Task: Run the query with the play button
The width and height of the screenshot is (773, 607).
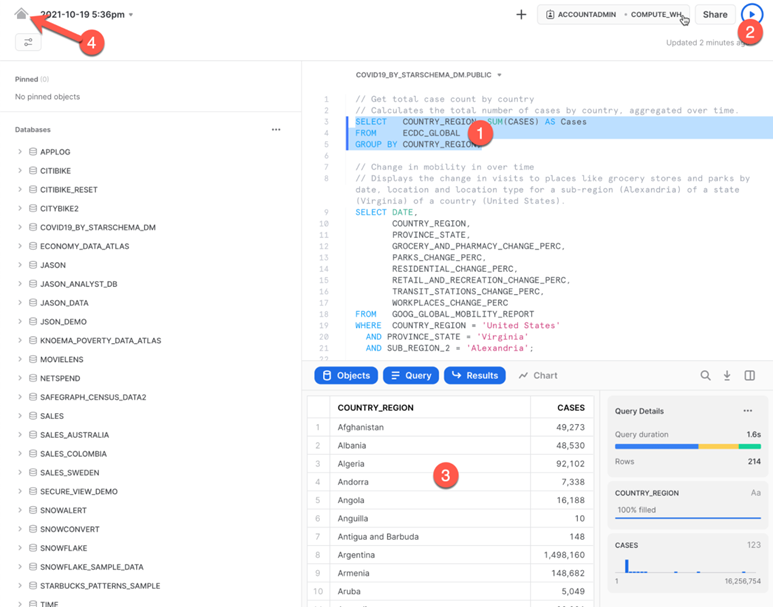Action: click(x=752, y=14)
